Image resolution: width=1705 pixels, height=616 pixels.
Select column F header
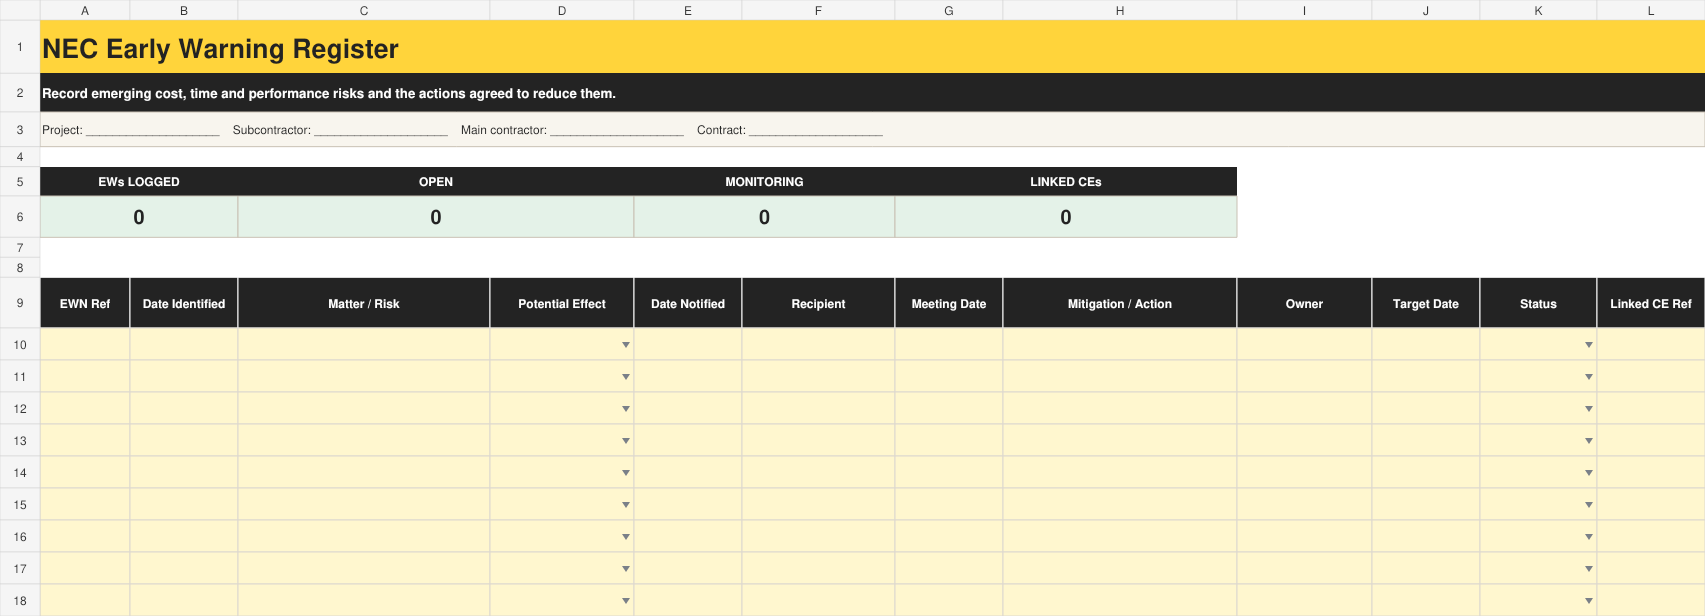point(818,10)
